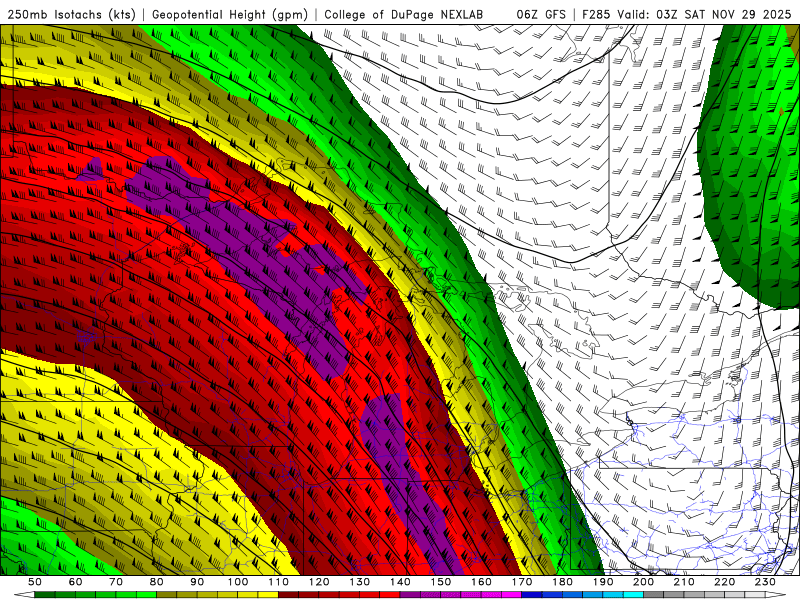This screenshot has height=600, width=800.
Task: Click the 50 value on the color scale
Action: (x=35, y=582)
